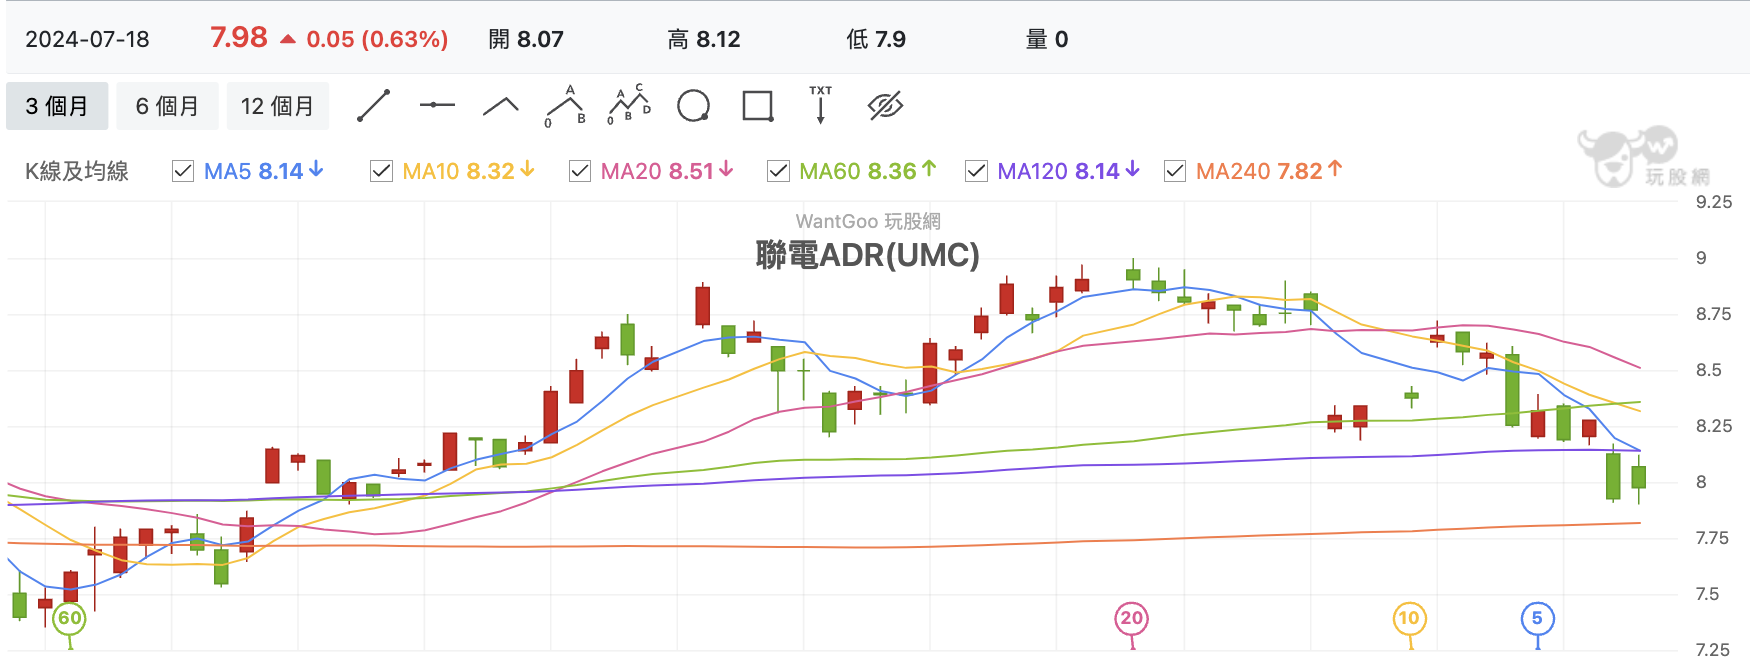Switch to 3 個月 time range
Image resolution: width=1750 pixels, height=668 pixels.
point(57,106)
